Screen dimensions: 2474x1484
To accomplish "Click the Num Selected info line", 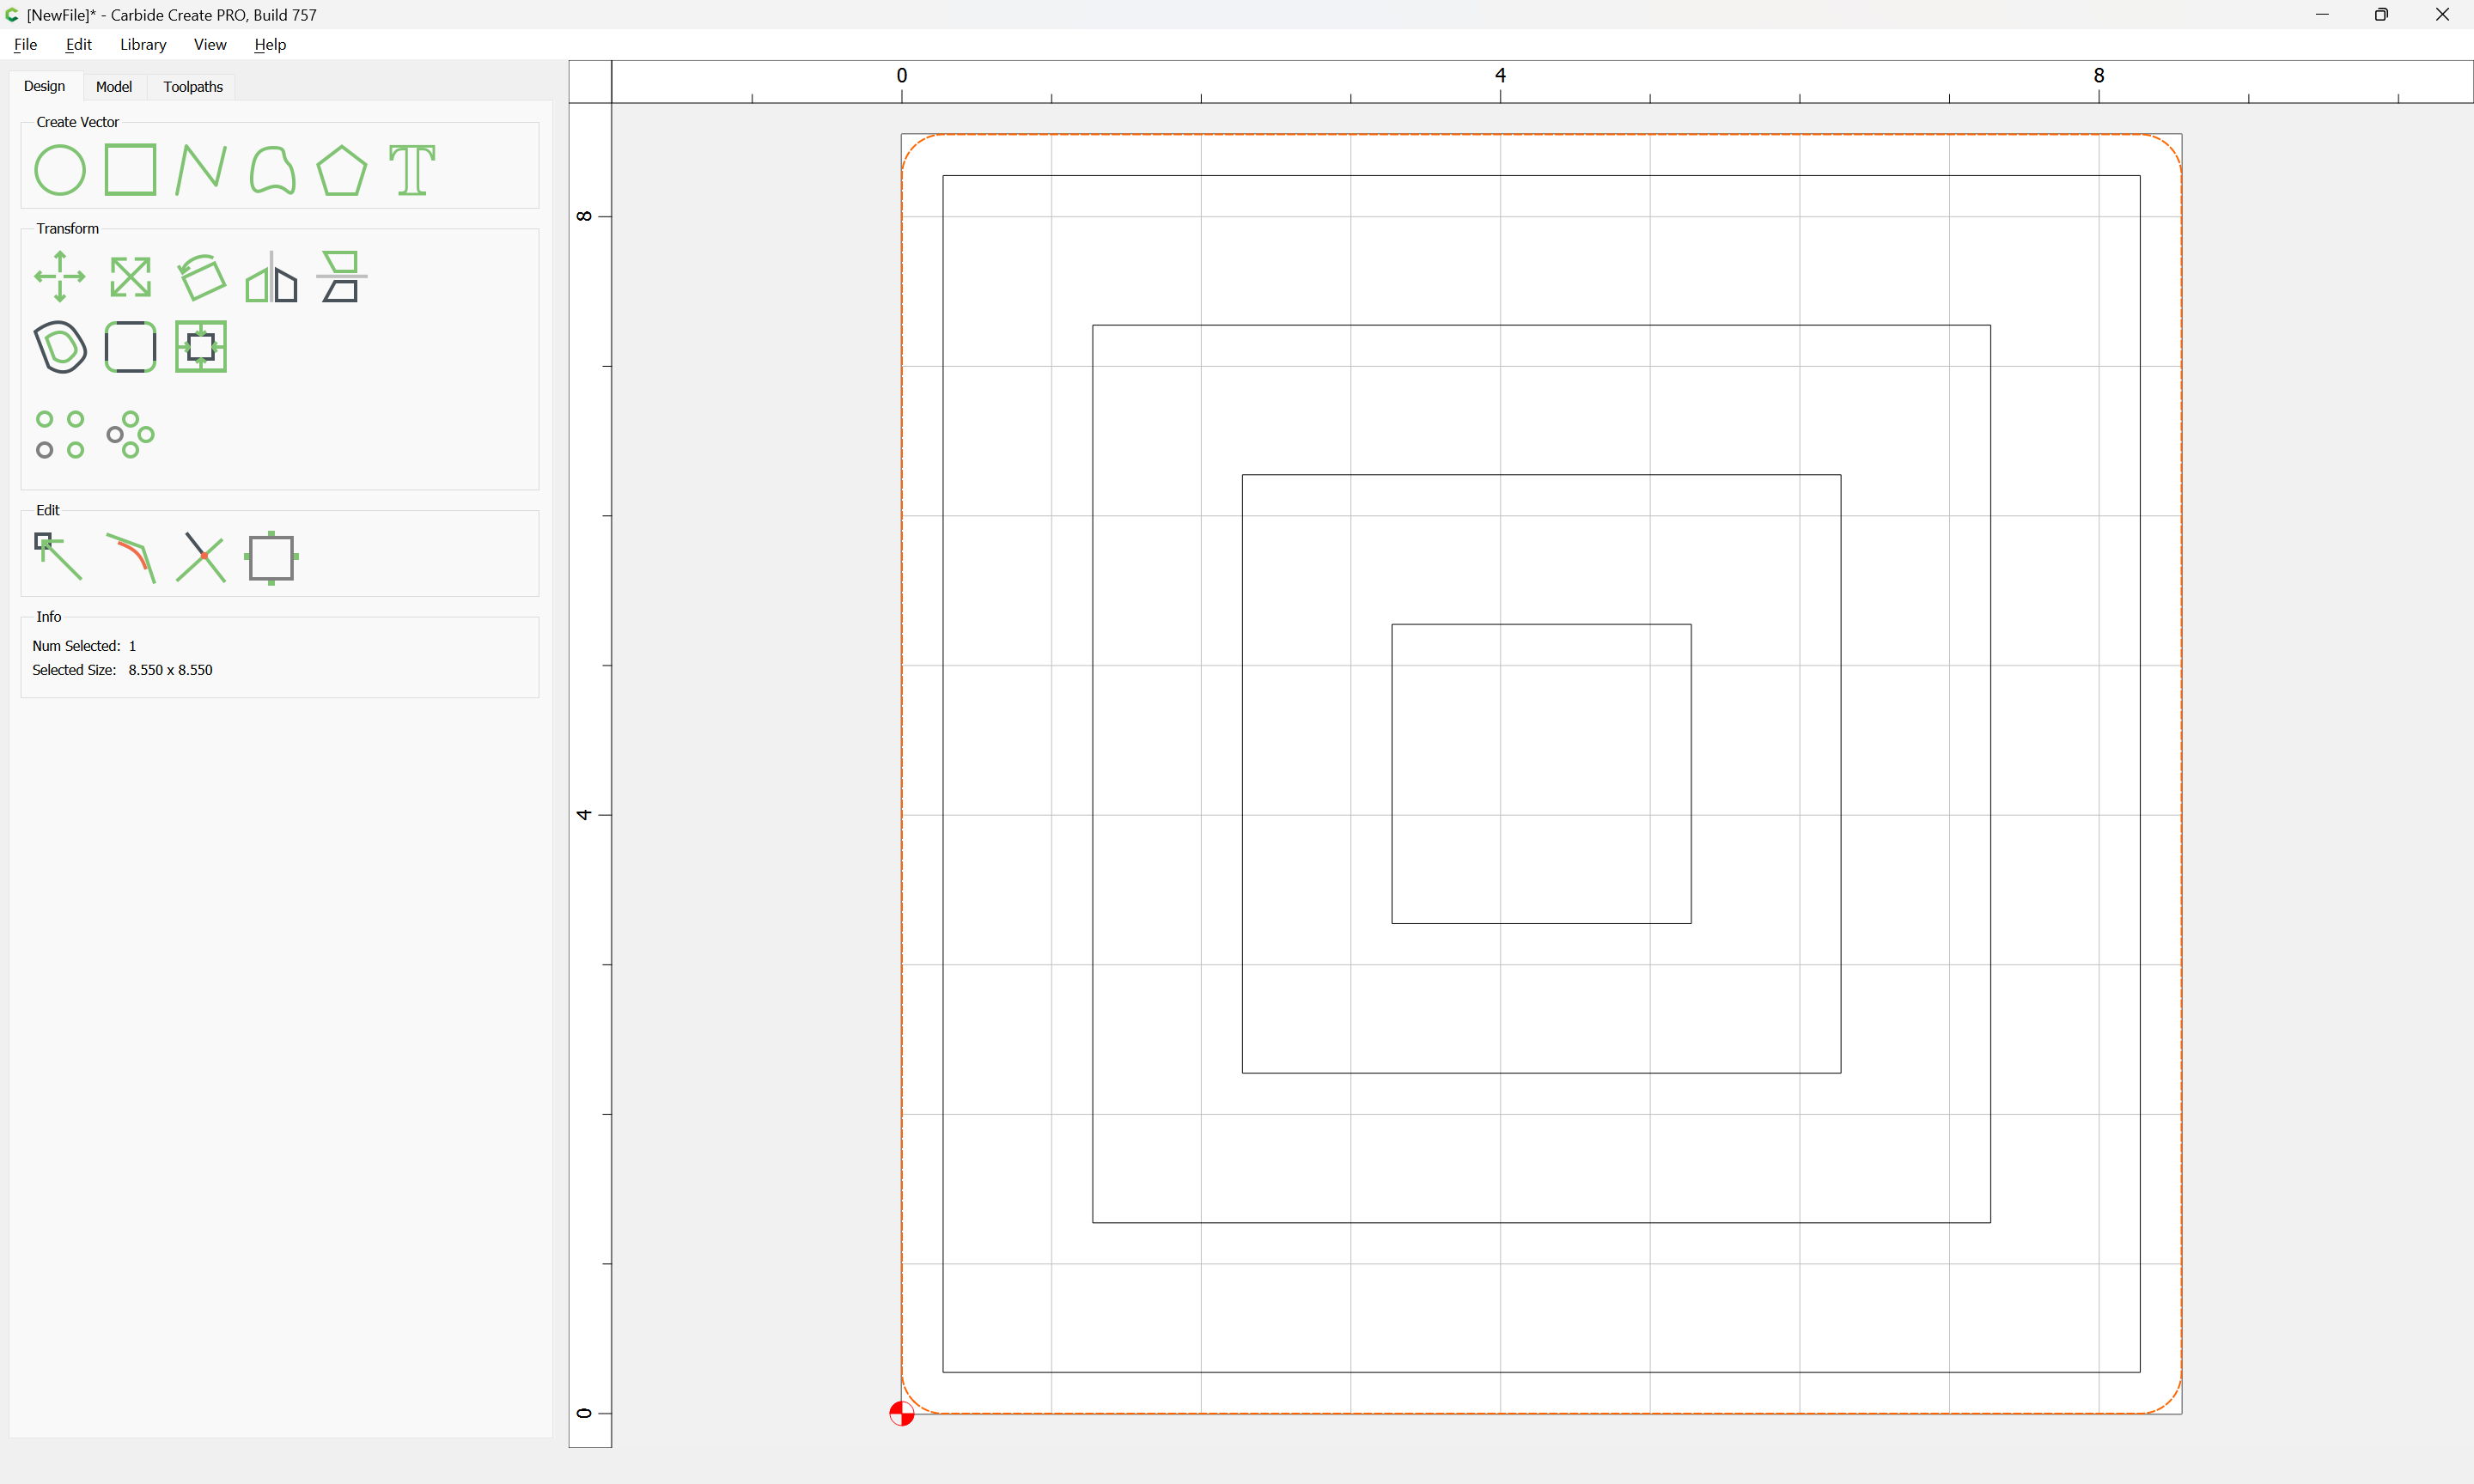I will click(84, 646).
